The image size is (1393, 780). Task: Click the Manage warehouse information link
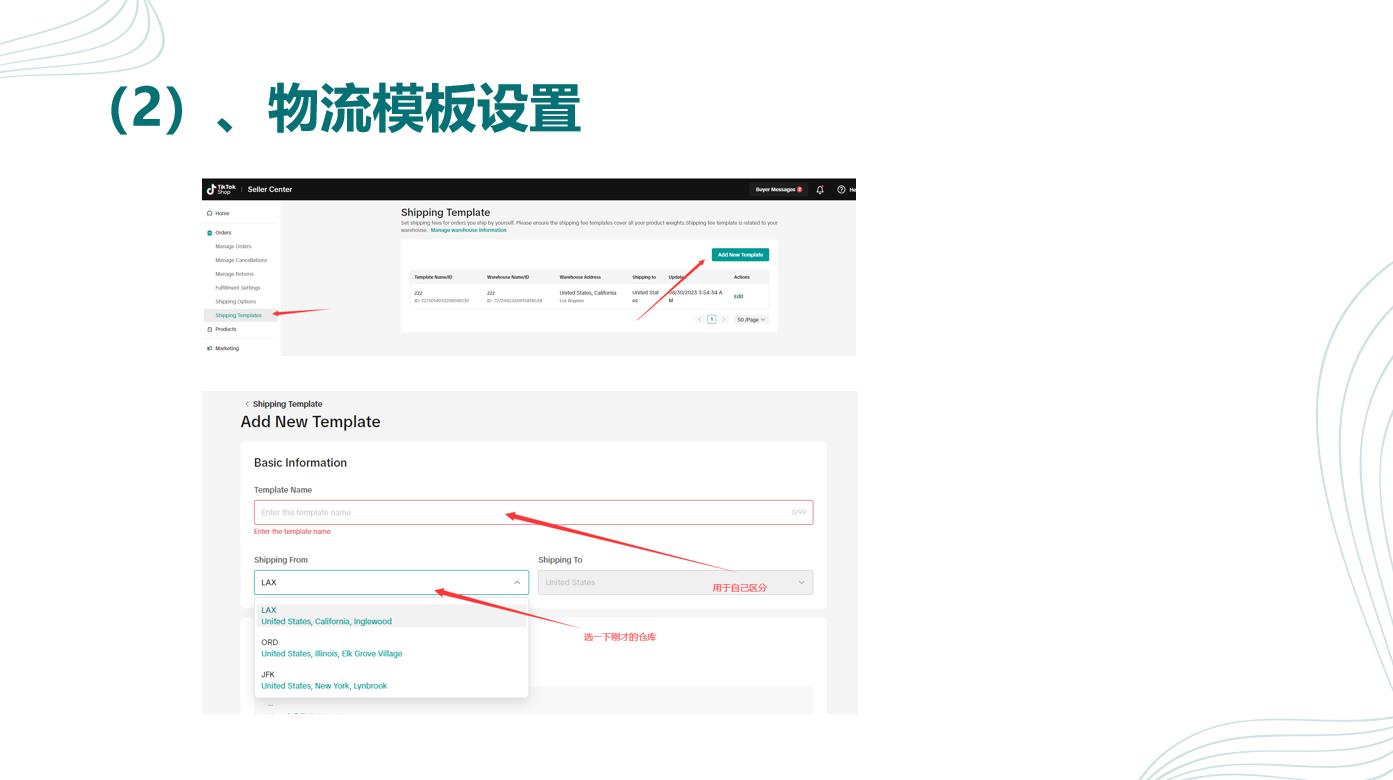tap(468, 230)
